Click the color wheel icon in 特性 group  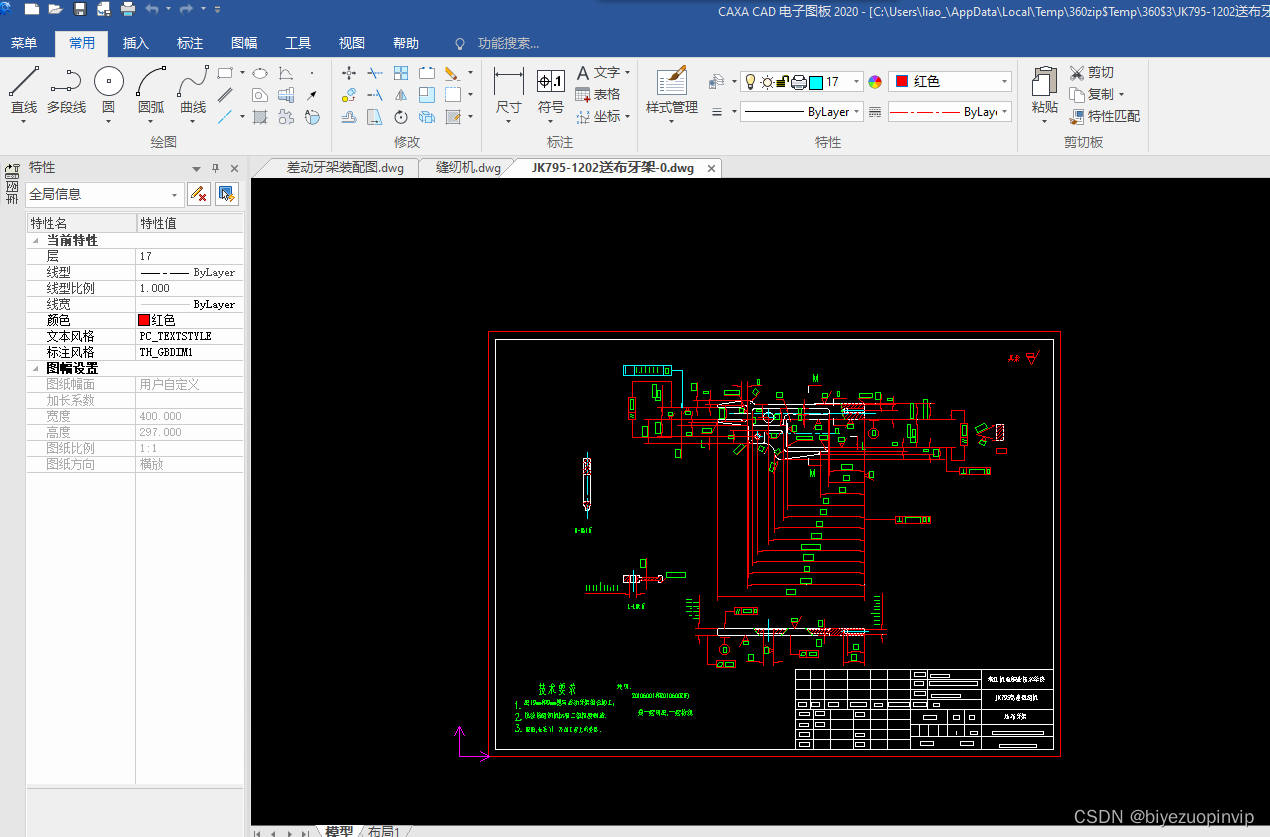875,82
